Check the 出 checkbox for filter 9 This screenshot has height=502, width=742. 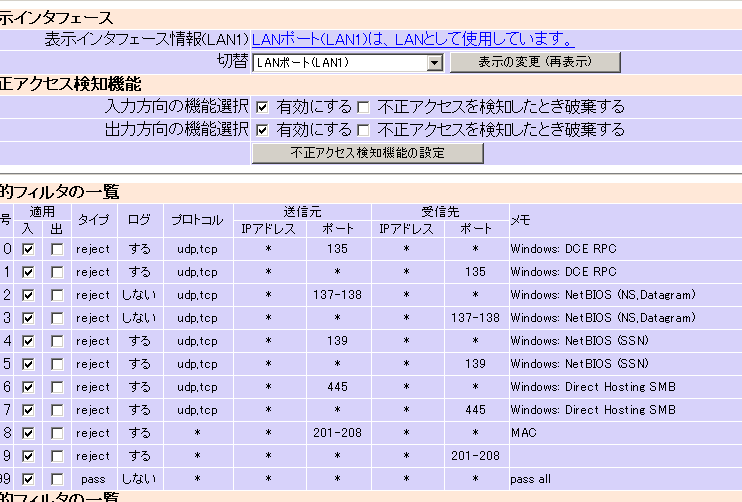point(57,456)
